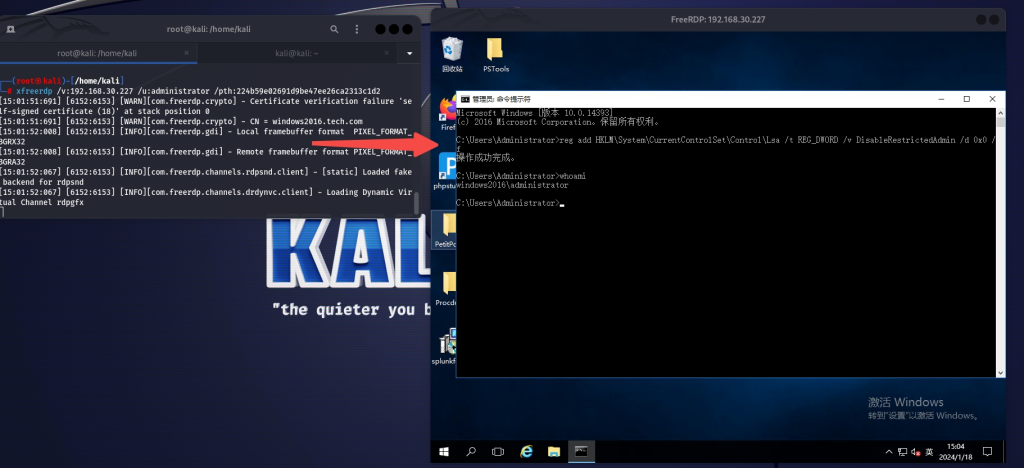Open the Command Prompt title bar system menu icon
The height and width of the screenshot is (468, 1024).
[x=465, y=99]
